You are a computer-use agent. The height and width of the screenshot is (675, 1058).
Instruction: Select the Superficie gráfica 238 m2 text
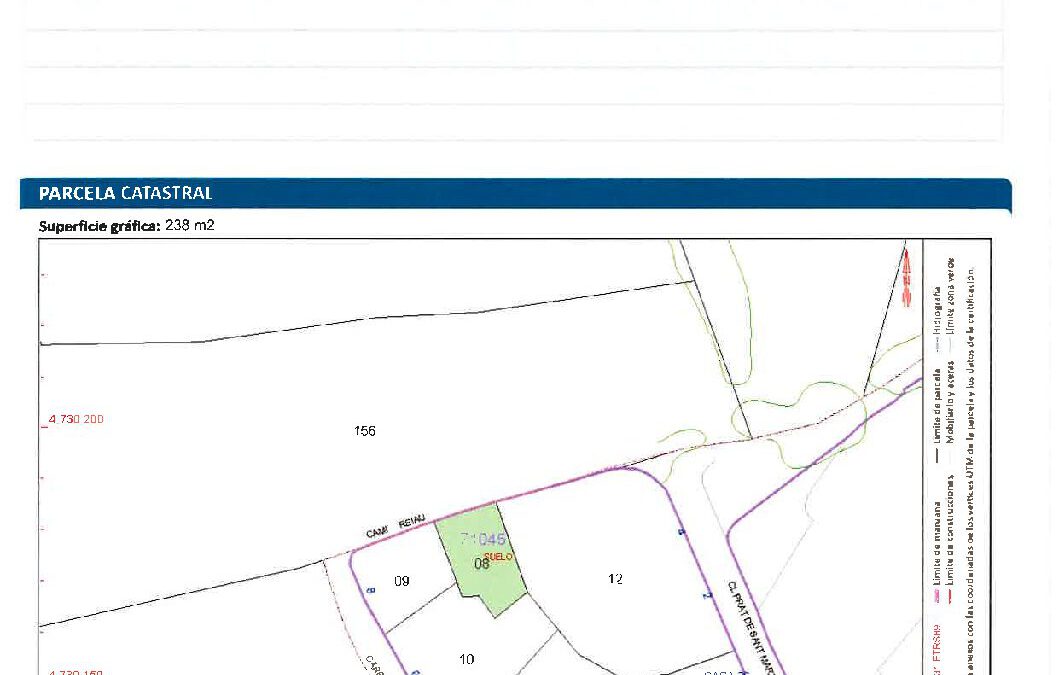(x=127, y=225)
